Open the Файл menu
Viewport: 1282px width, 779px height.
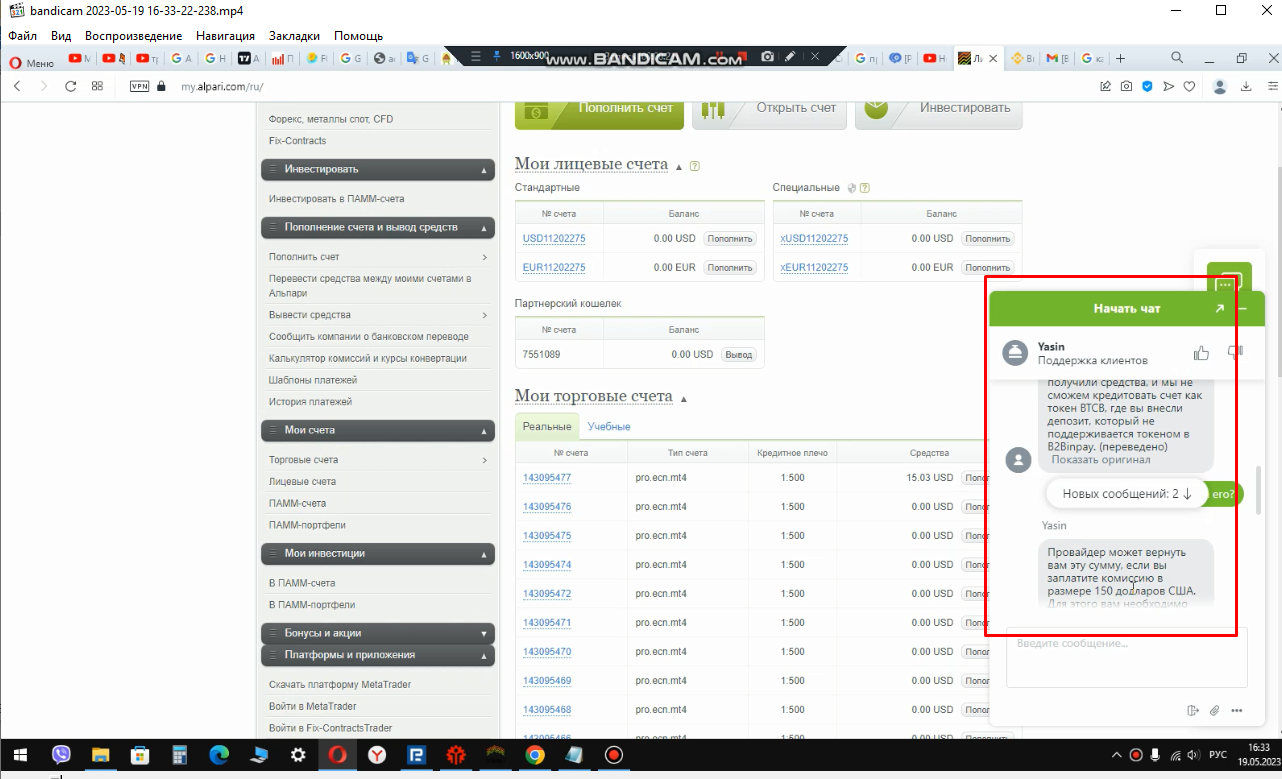click(22, 35)
